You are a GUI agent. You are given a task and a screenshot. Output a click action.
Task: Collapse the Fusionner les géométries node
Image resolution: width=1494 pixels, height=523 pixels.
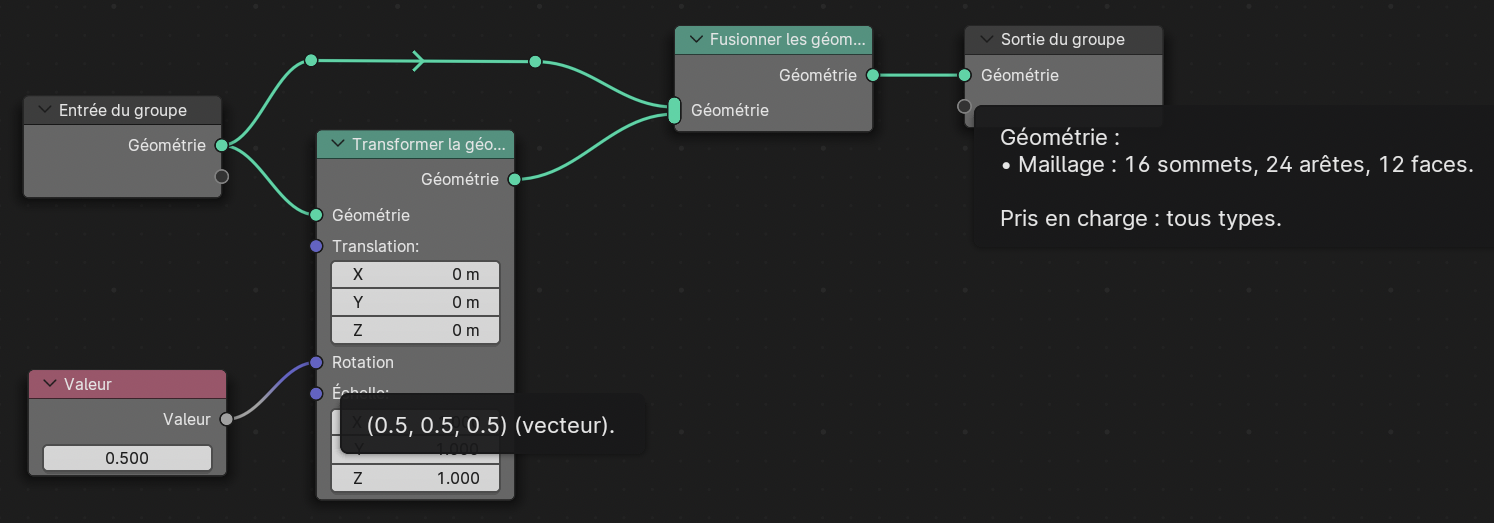695,39
